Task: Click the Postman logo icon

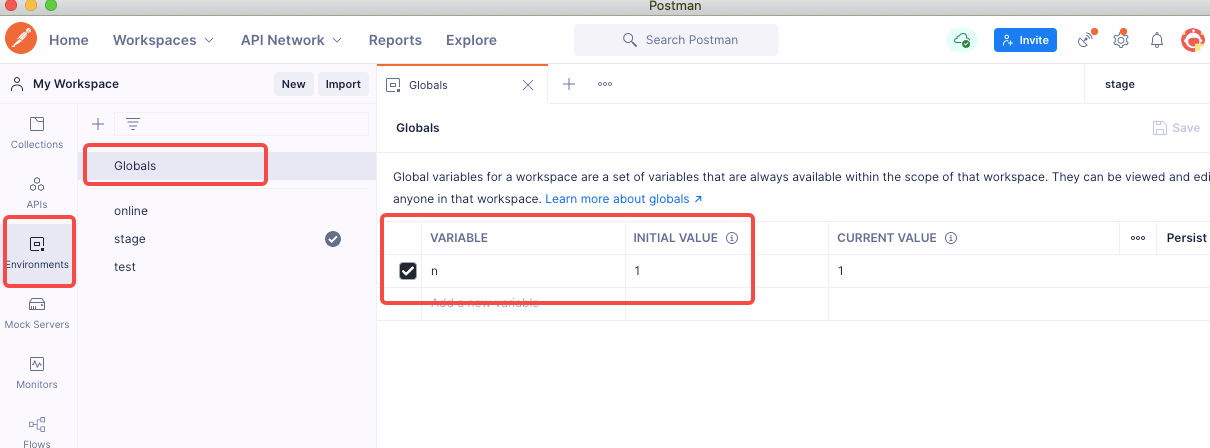Action: (x=21, y=40)
